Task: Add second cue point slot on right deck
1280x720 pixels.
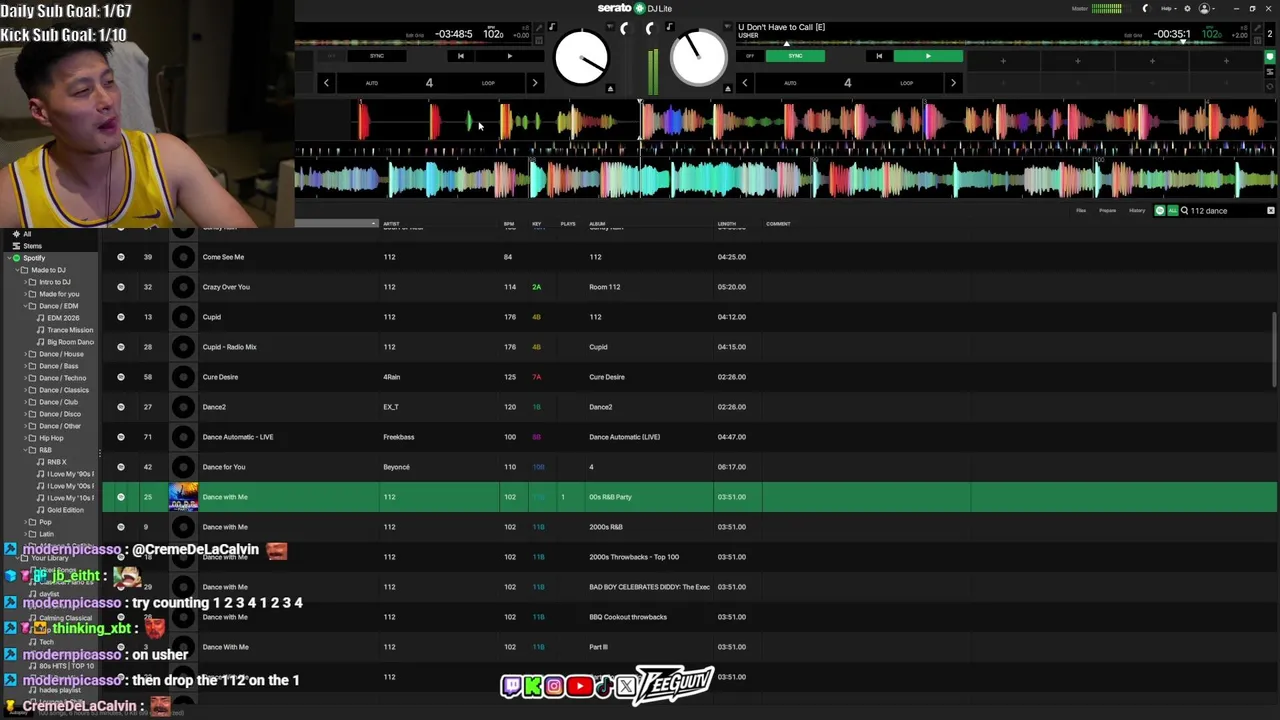Action: pos(1077,61)
